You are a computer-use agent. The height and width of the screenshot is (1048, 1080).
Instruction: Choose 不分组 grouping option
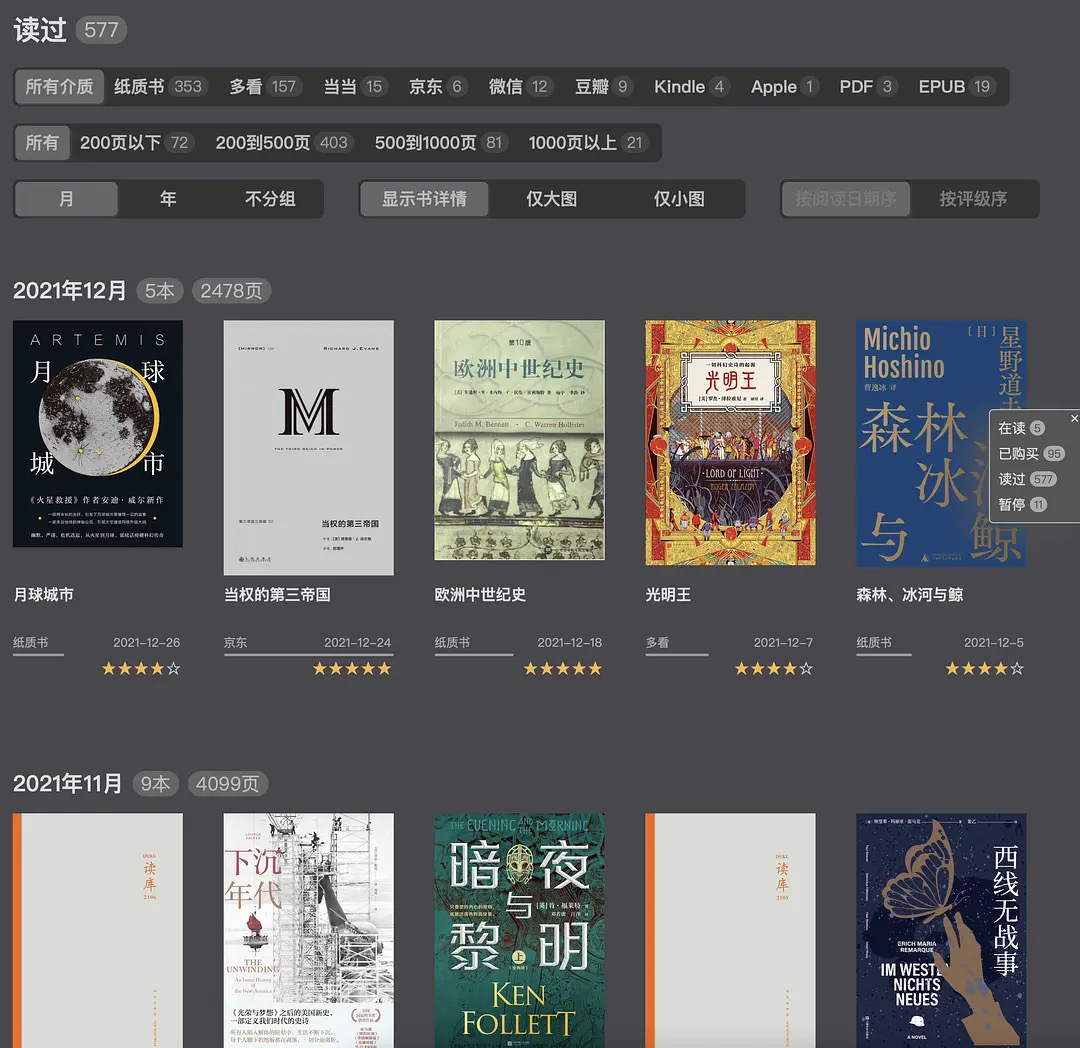click(x=271, y=199)
